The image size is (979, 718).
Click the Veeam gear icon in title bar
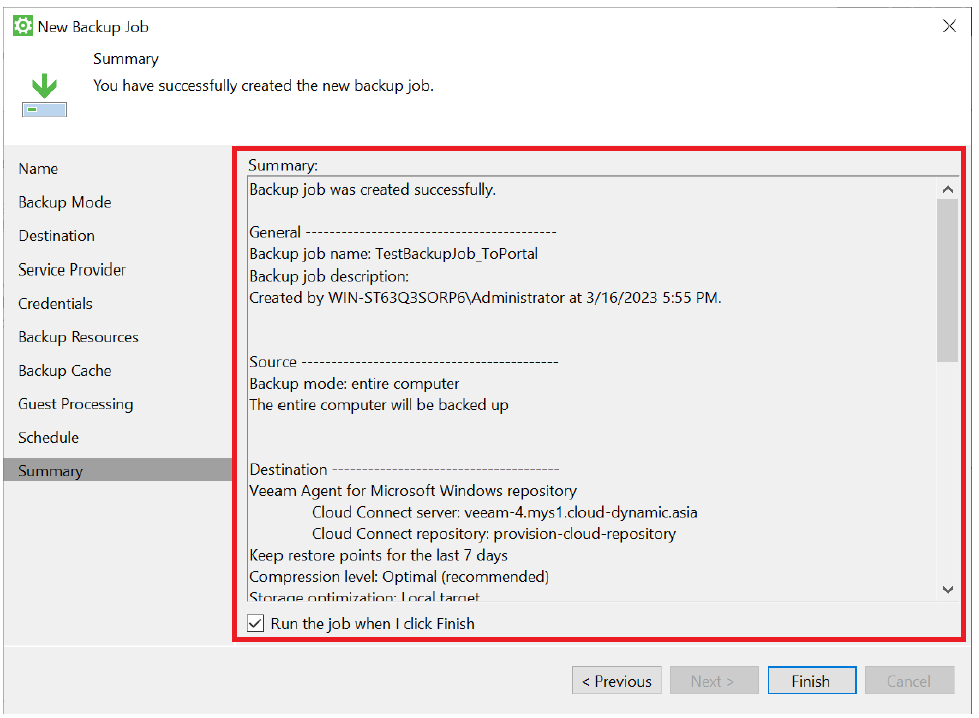(x=23, y=26)
